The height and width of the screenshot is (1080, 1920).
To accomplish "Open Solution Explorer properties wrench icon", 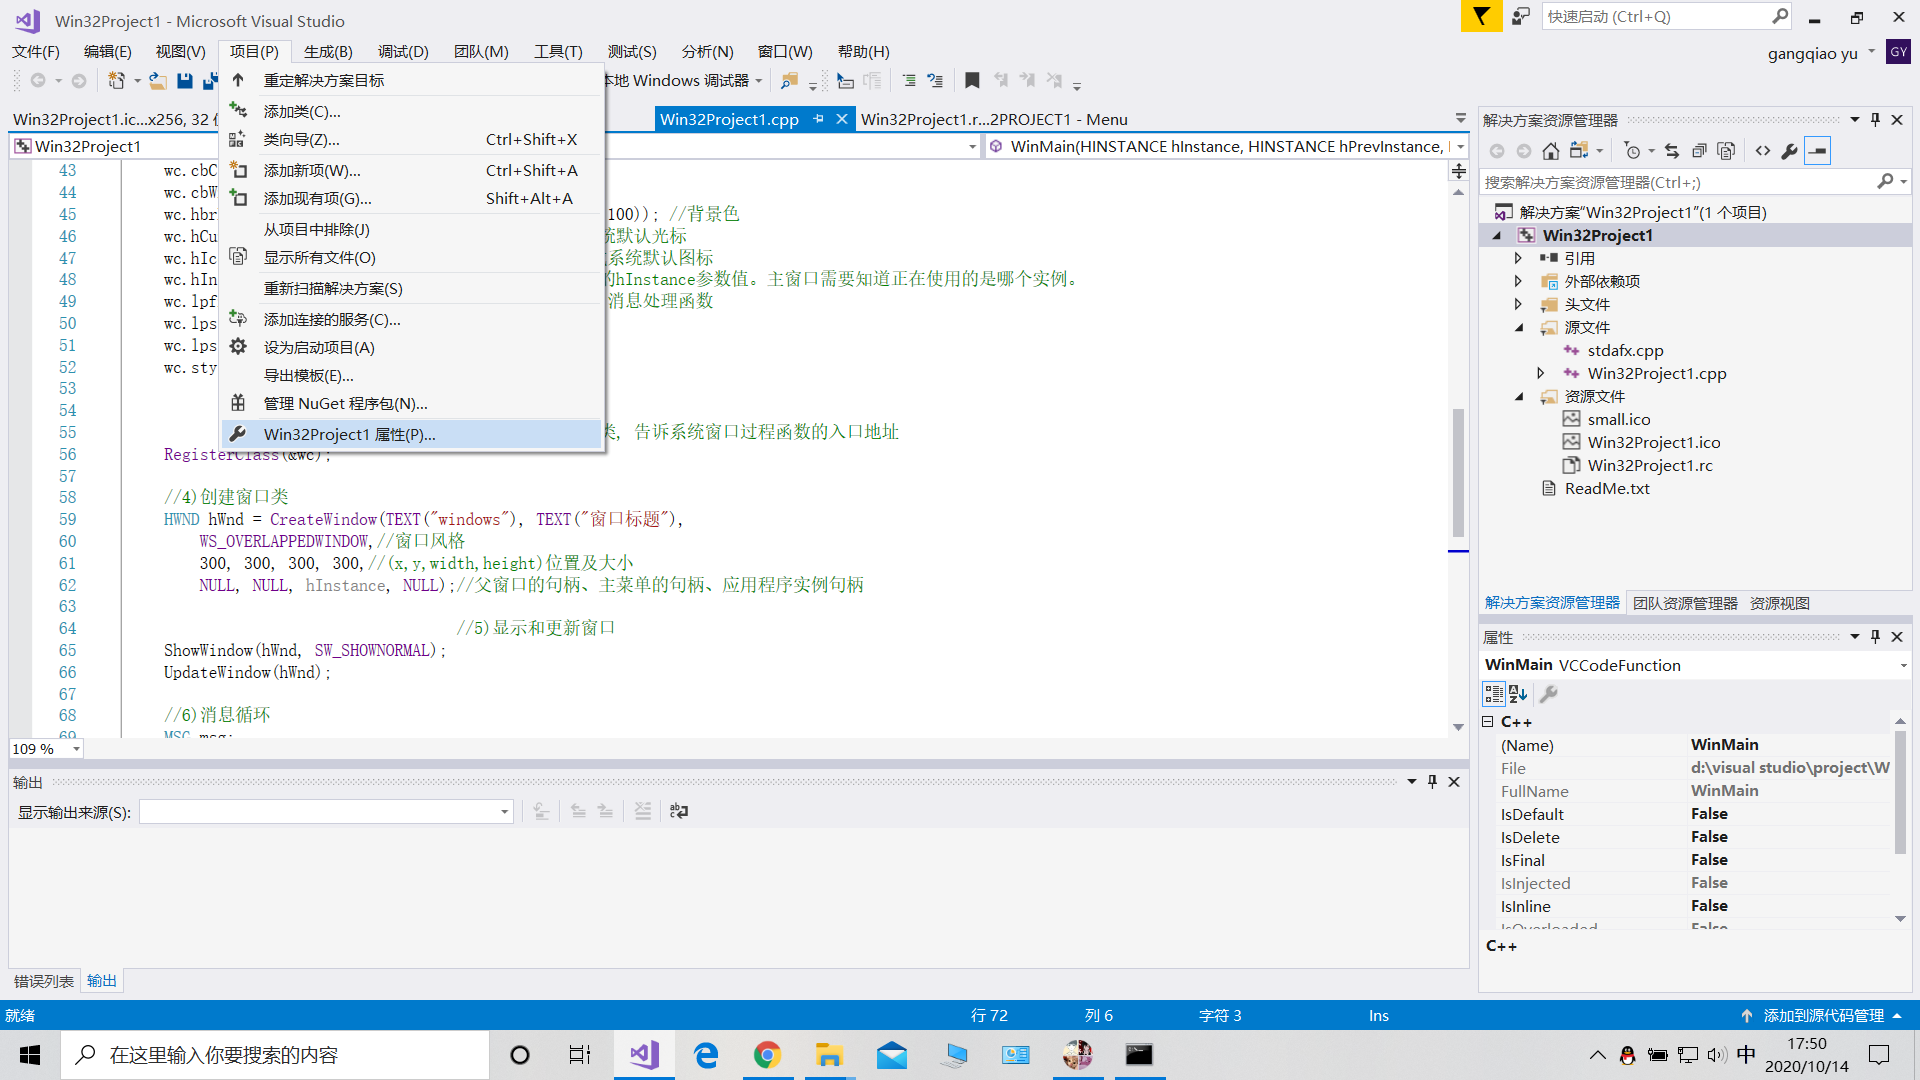I will click(x=1789, y=151).
